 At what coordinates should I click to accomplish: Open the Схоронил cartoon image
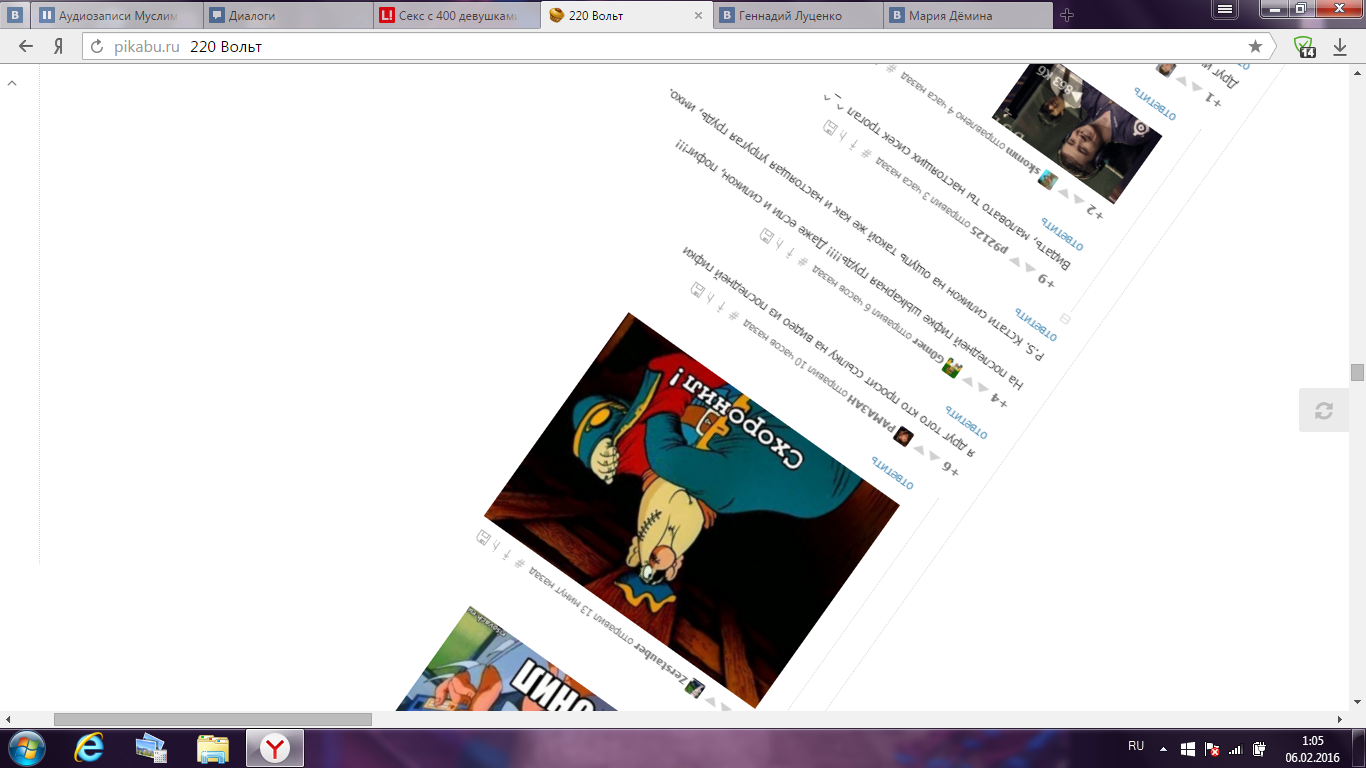(692, 510)
